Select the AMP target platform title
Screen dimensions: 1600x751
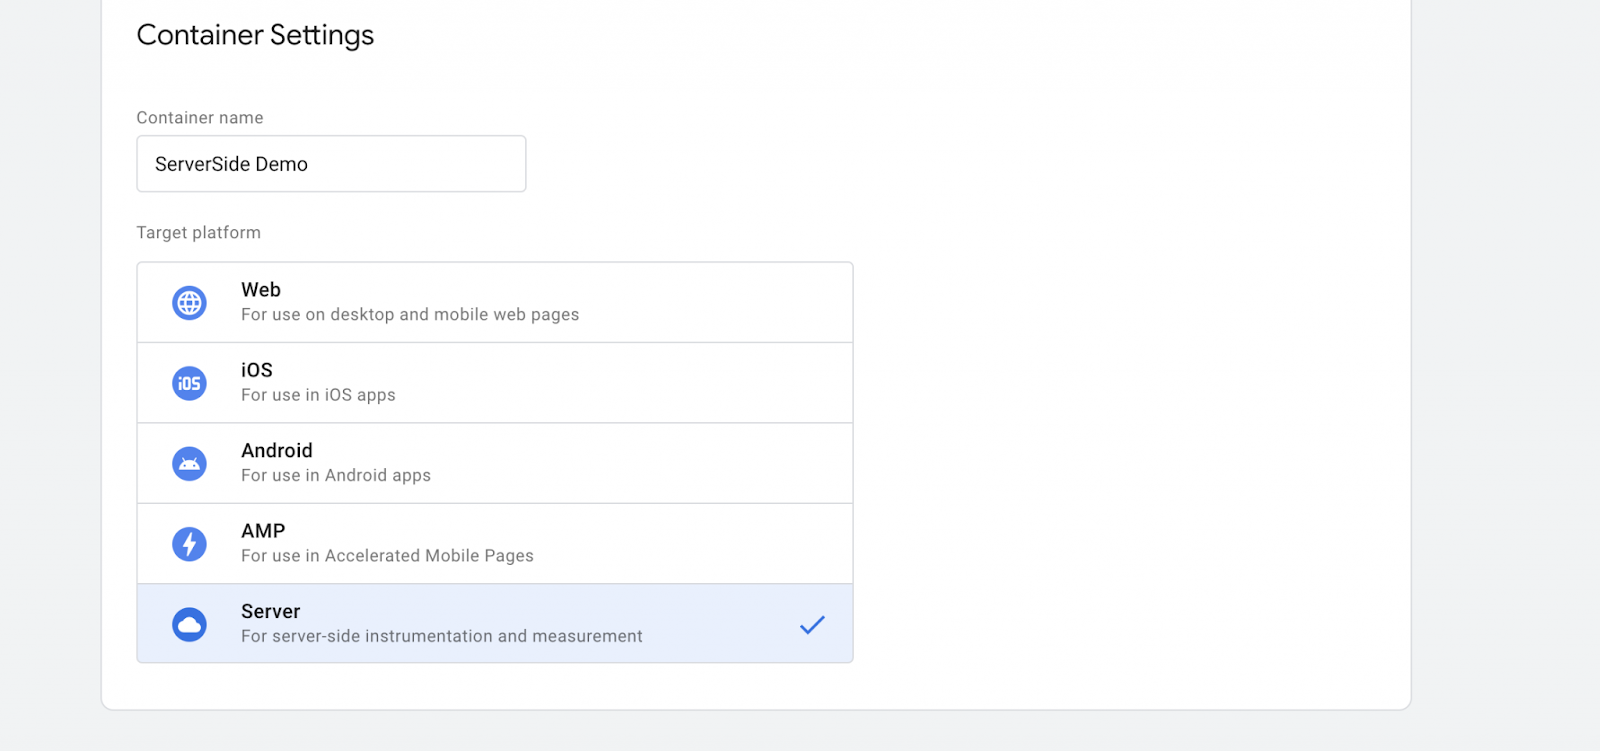(263, 531)
